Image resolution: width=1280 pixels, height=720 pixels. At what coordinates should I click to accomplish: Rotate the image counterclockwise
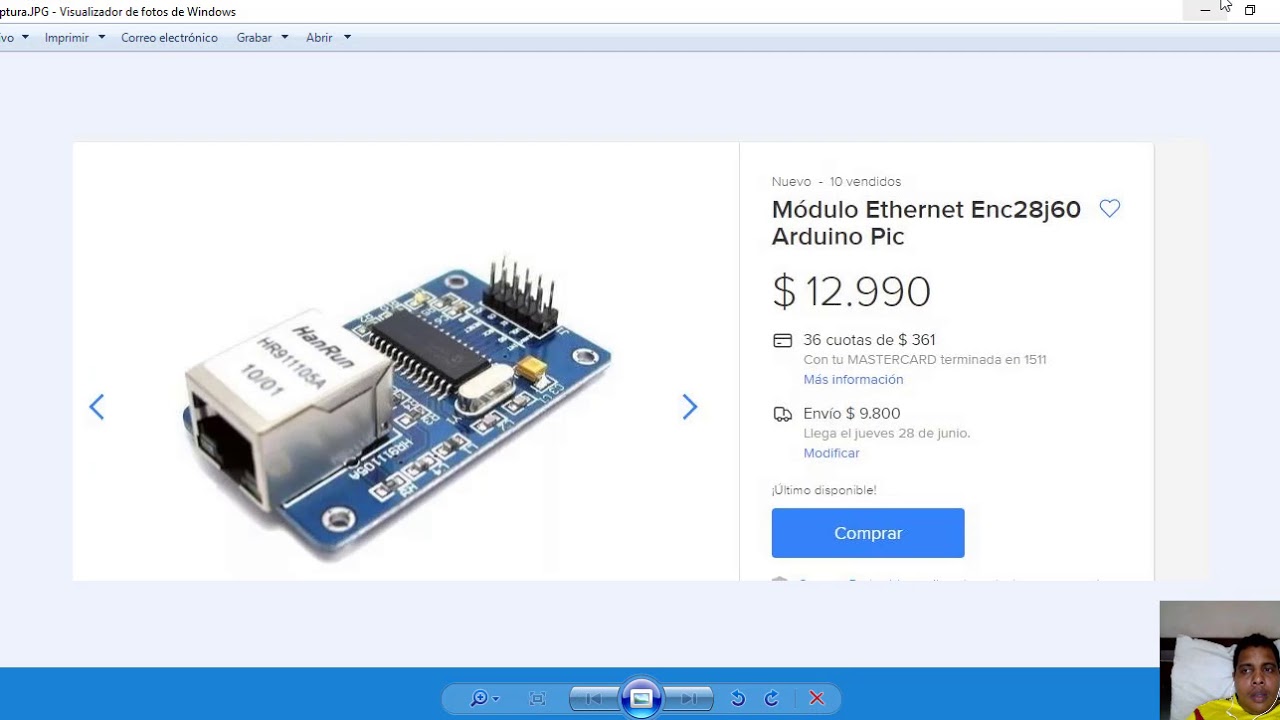738,699
